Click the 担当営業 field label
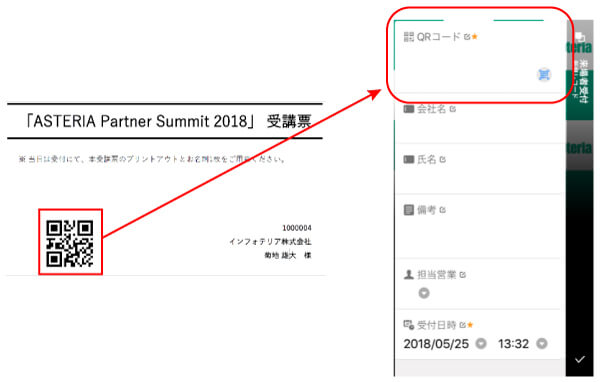This screenshot has width=600, height=382. [437, 274]
